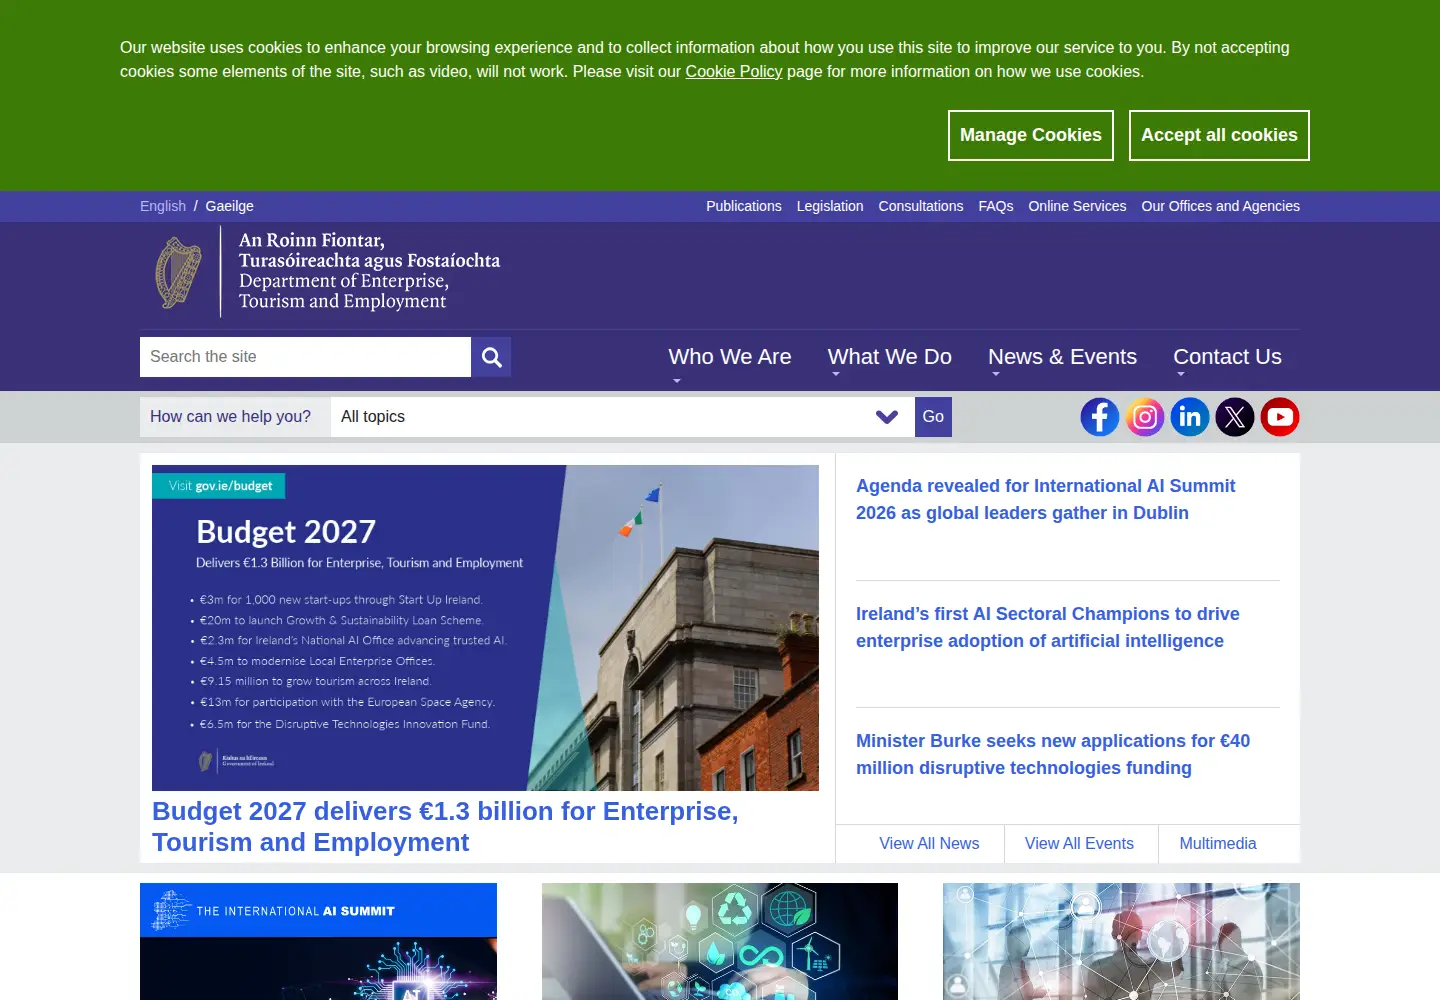Open the LinkedIn social icon

[1190, 417]
